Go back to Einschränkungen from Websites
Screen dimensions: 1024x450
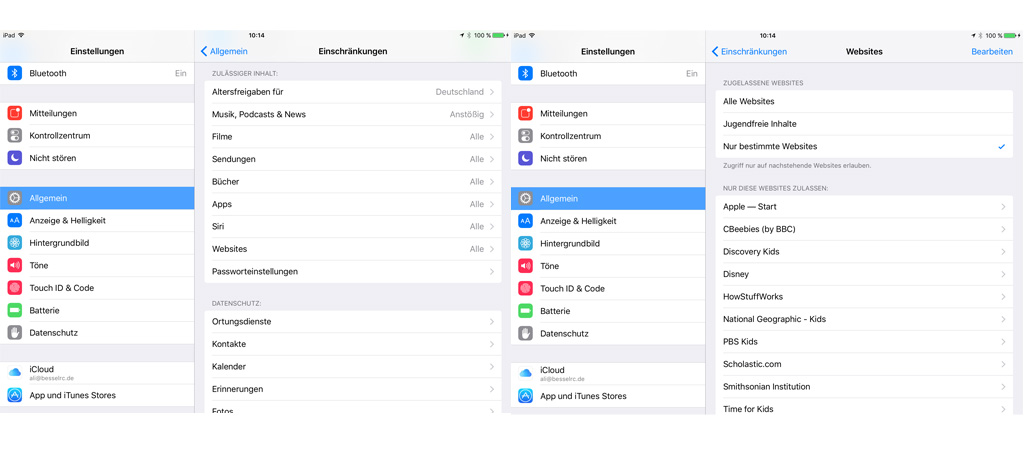749,52
